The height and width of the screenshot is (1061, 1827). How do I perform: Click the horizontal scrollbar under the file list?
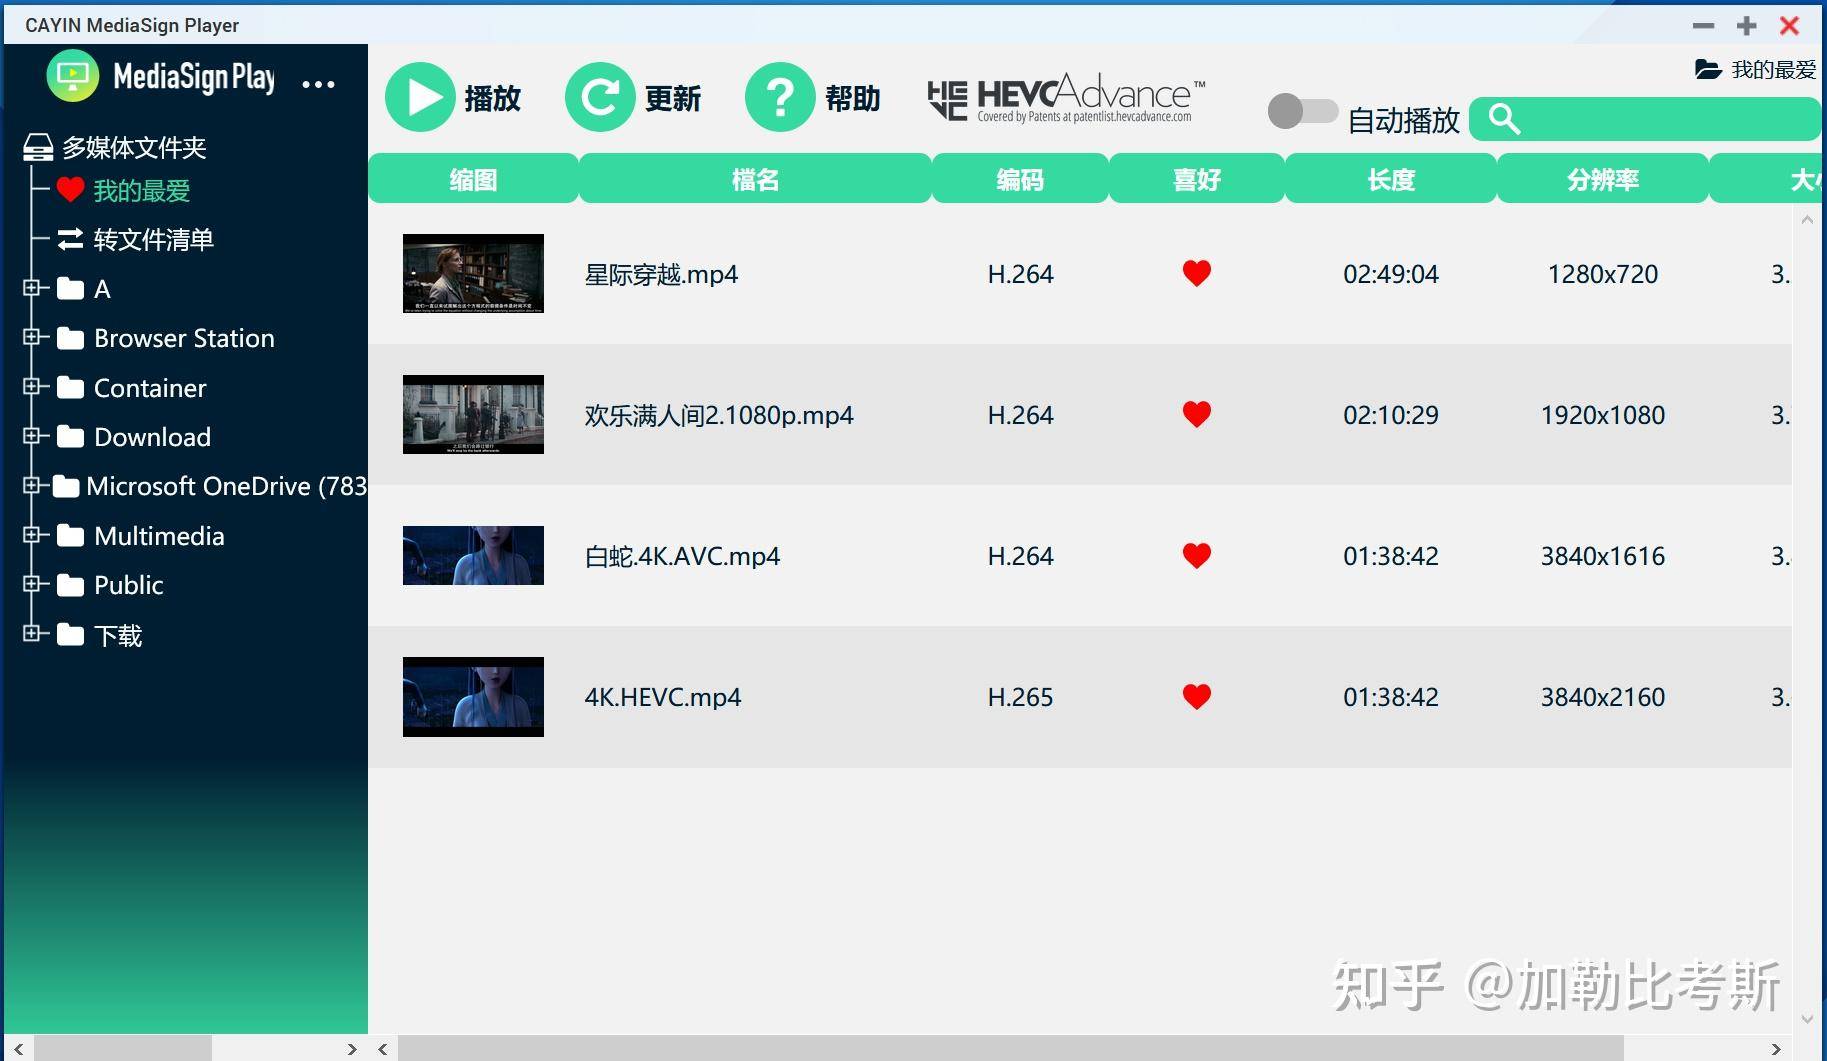click(1009, 1048)
